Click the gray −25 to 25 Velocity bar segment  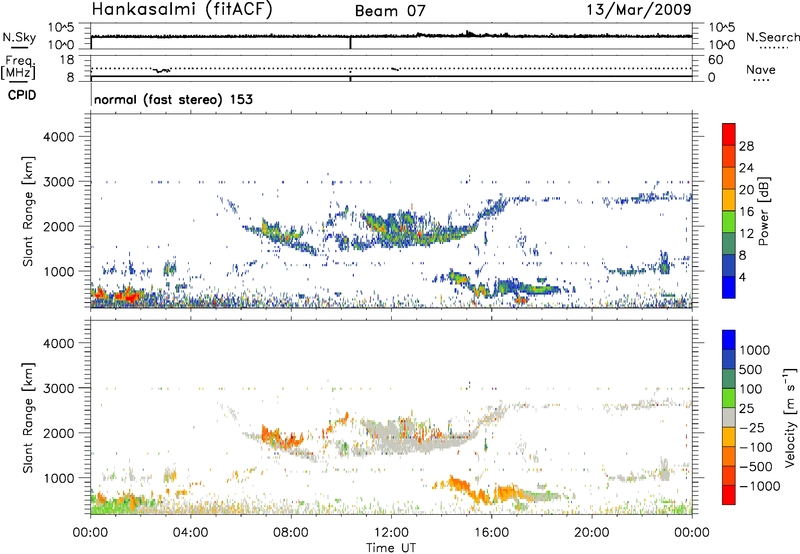(x=729, y=417)
